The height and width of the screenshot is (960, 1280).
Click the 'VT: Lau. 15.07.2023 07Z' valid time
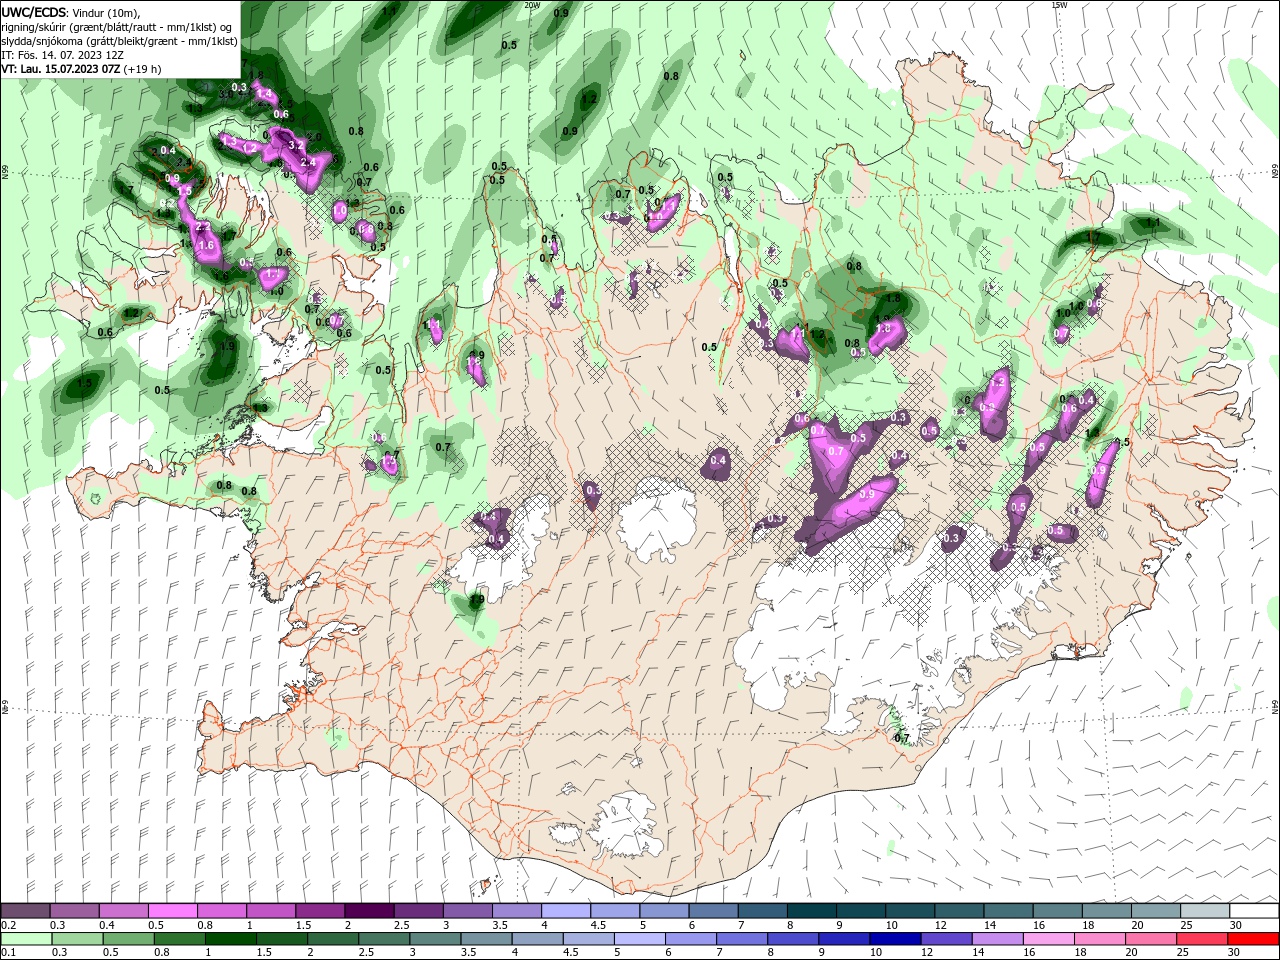tap(61, 69)
